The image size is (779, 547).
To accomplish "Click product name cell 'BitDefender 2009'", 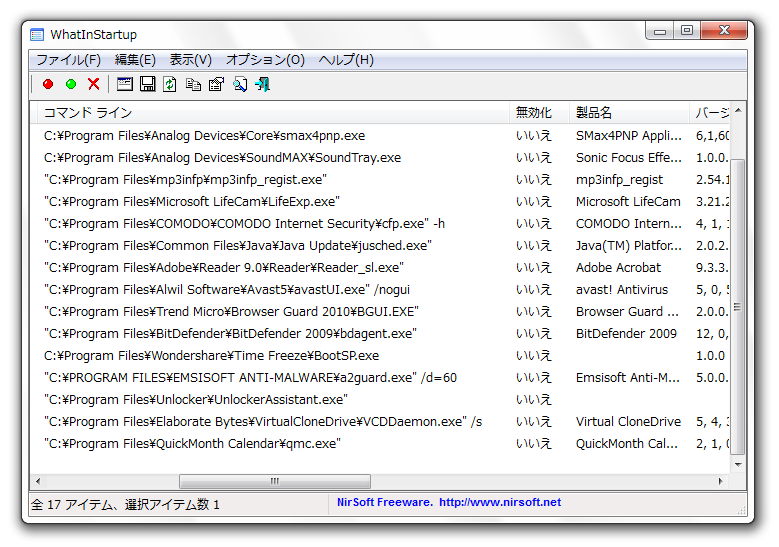I will click(x=626, y=333).
